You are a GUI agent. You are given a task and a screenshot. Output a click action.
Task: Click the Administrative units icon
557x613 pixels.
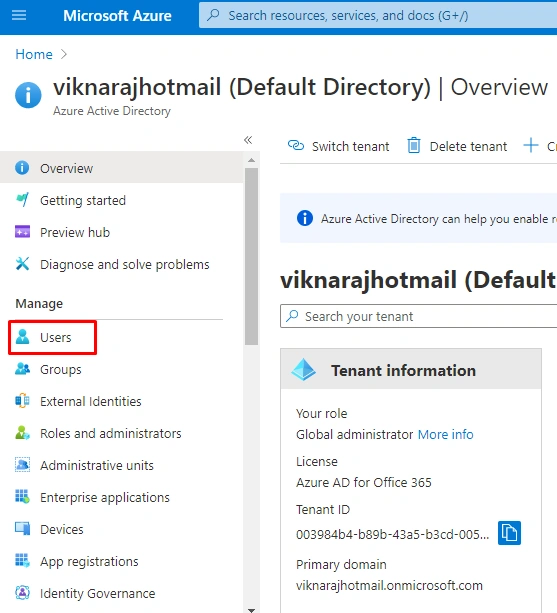pos(22,465)
